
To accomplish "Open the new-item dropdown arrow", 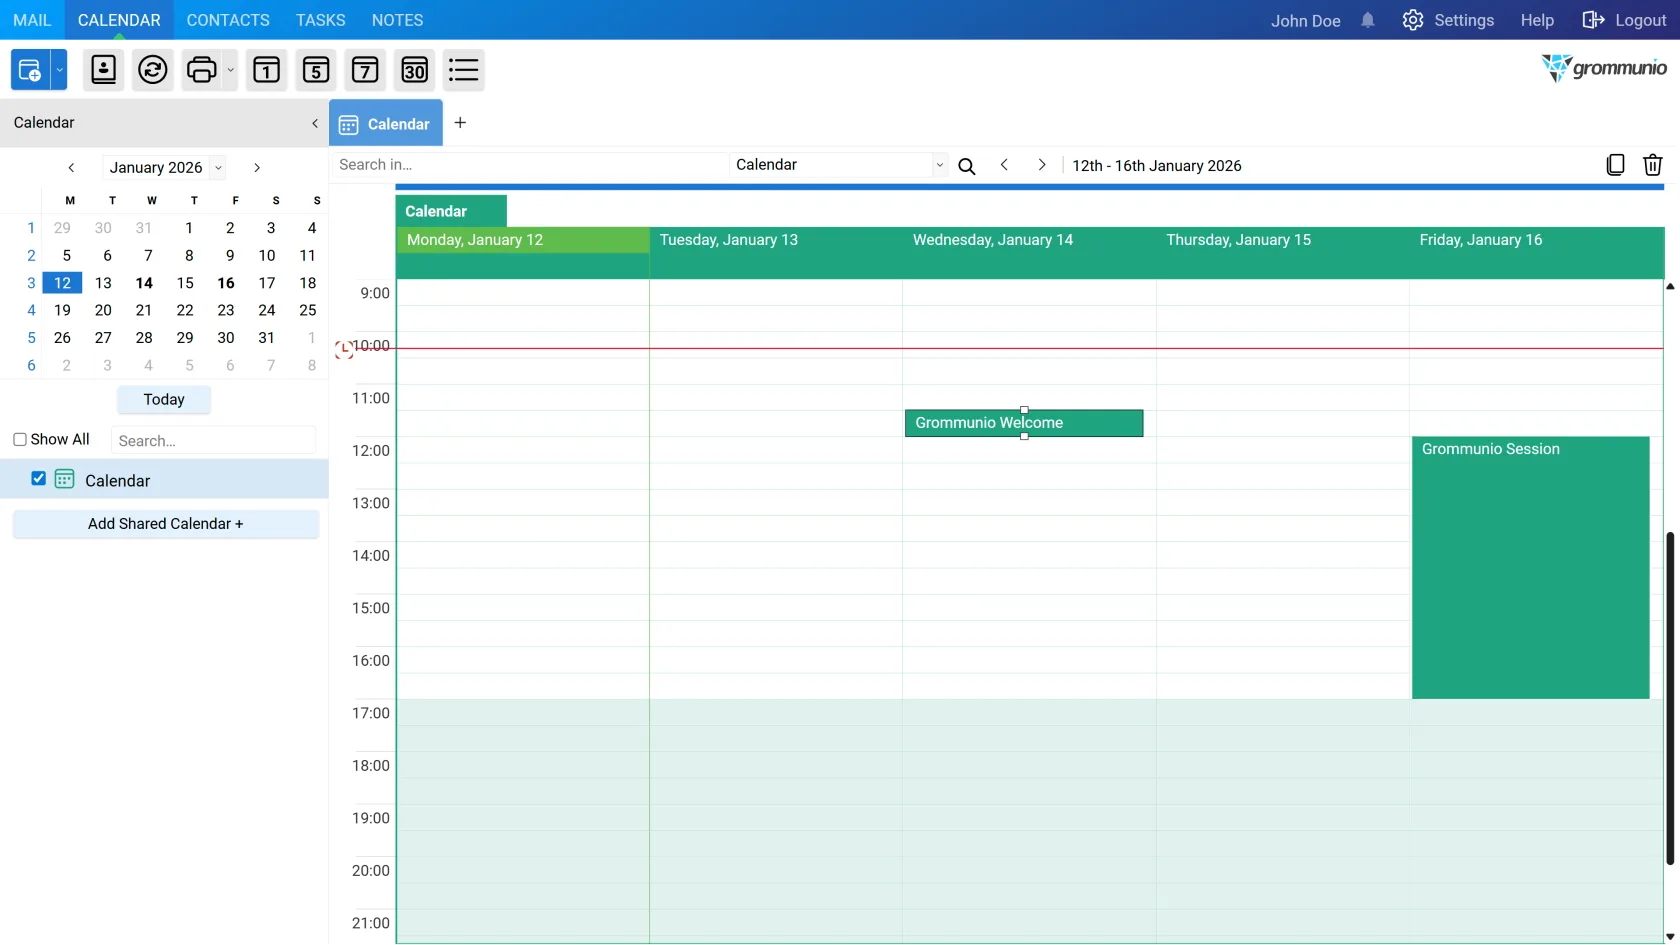I will pos(59,70).
